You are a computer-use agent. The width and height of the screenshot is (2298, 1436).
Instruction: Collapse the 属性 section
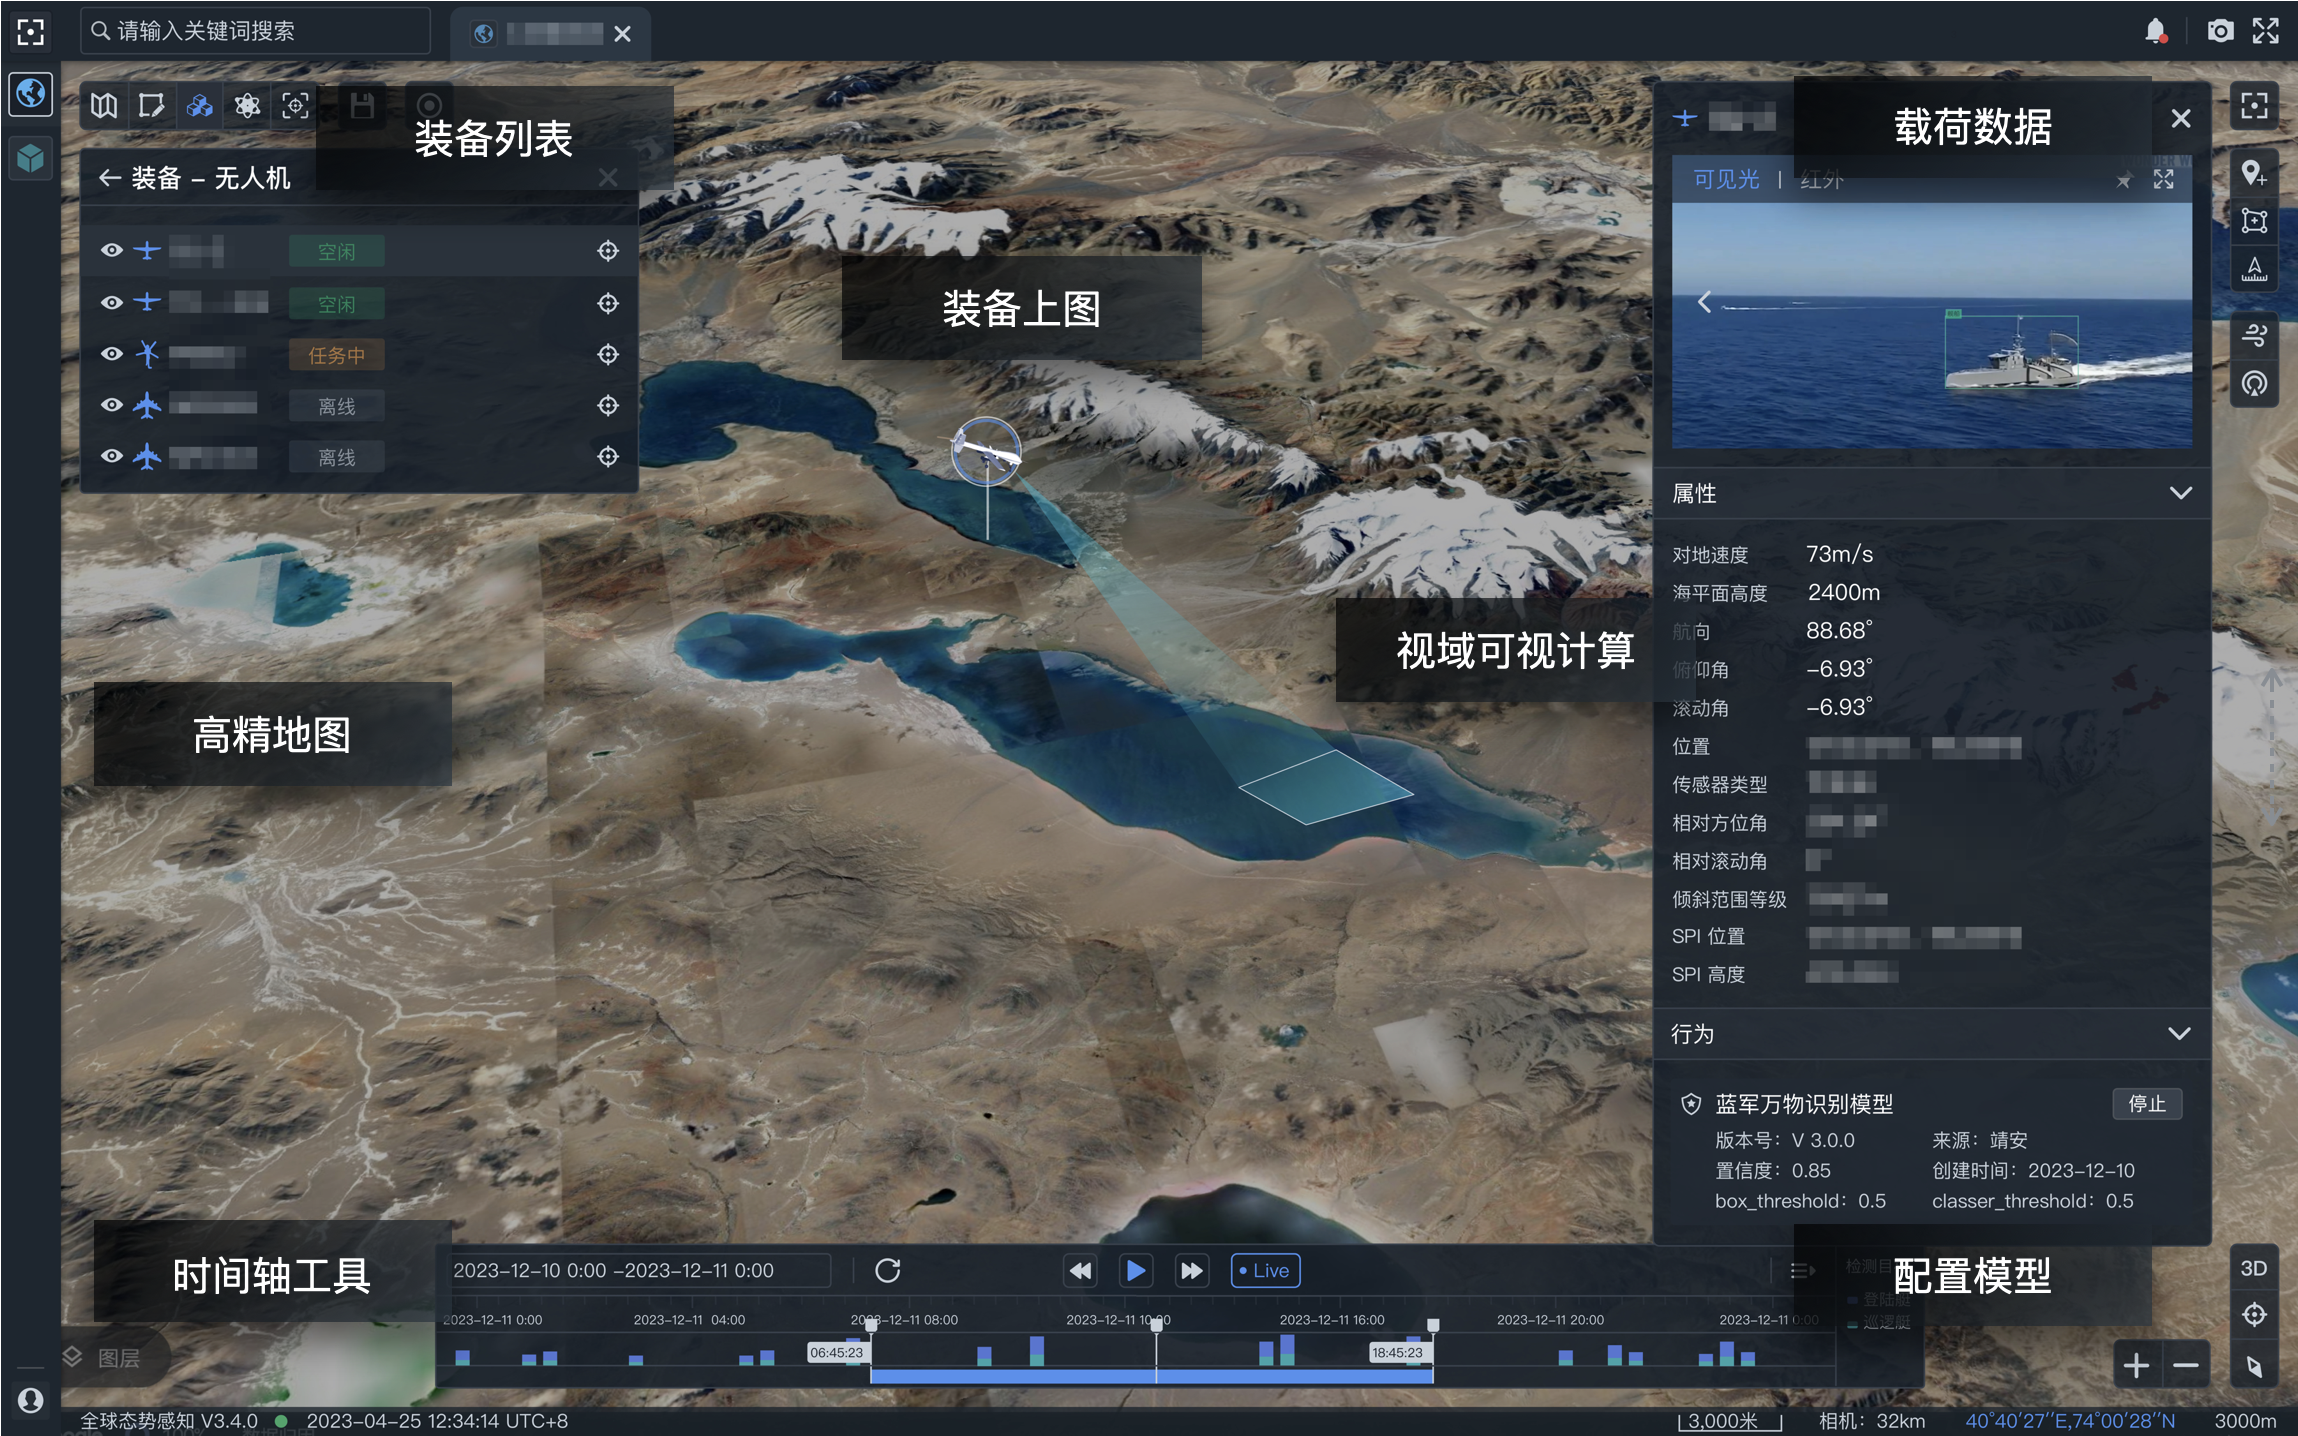pyautogui.click(x=2180, y=492)
